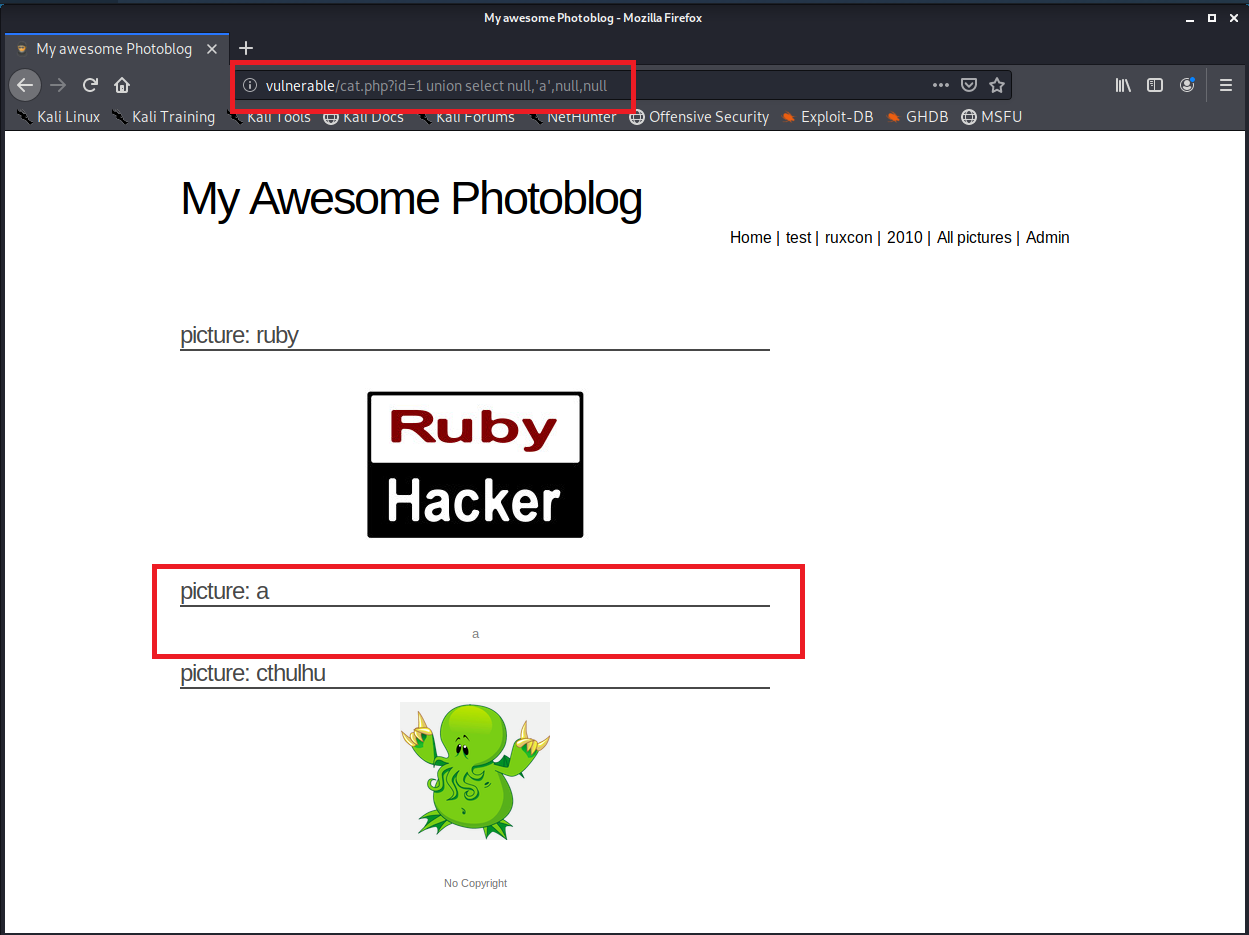Click the Admin navigation link
Viewport: 1249px width, 935px height.
pyautogui.click(x=1047, y=238)
